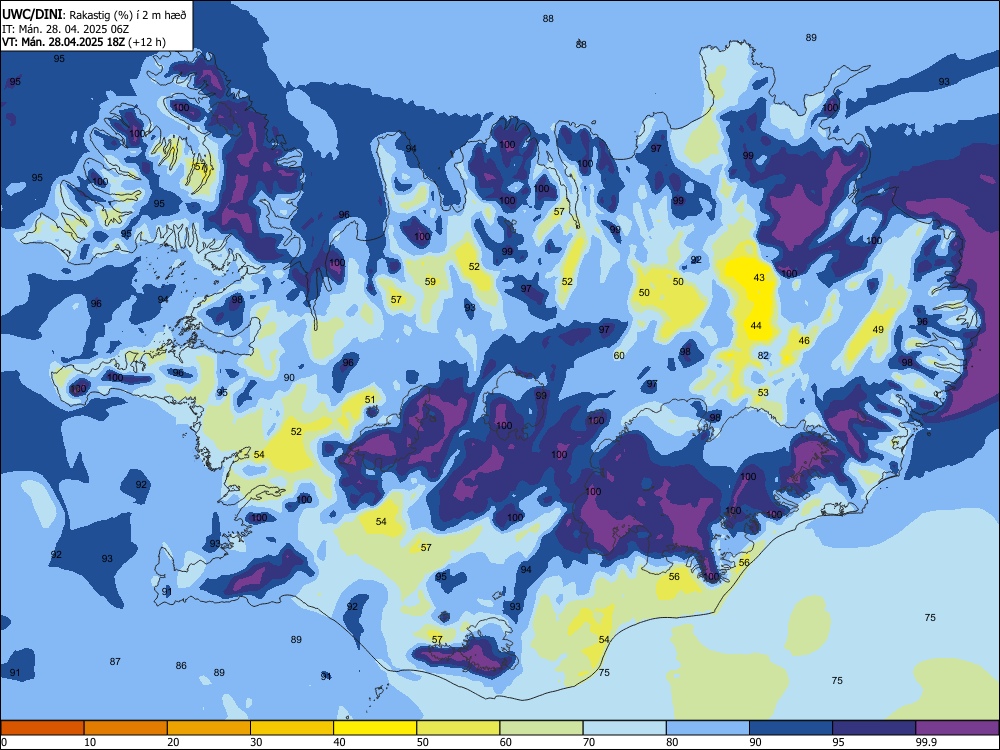Viewport: 1000px width, 750px height.
Task: Click the 'VT: Mán. 28.04.2025 18Z' line
Action: (64, 42)
